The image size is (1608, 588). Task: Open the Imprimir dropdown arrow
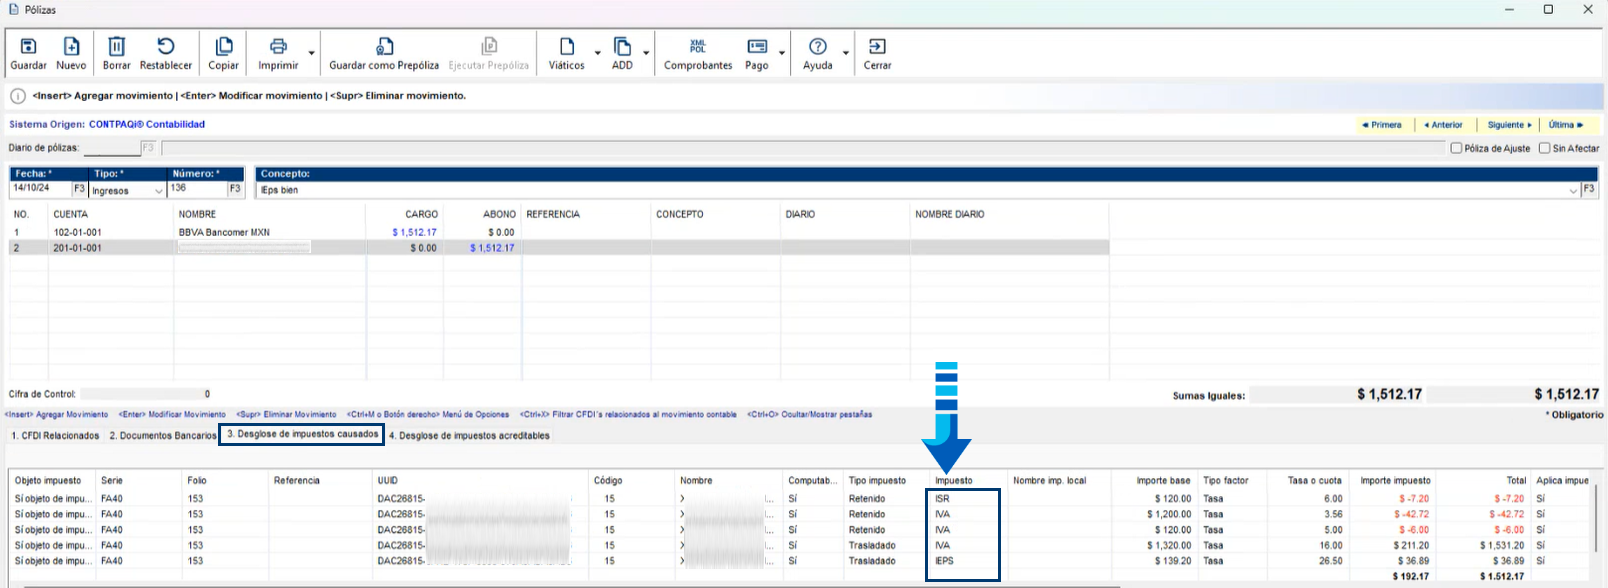point(312,53)
